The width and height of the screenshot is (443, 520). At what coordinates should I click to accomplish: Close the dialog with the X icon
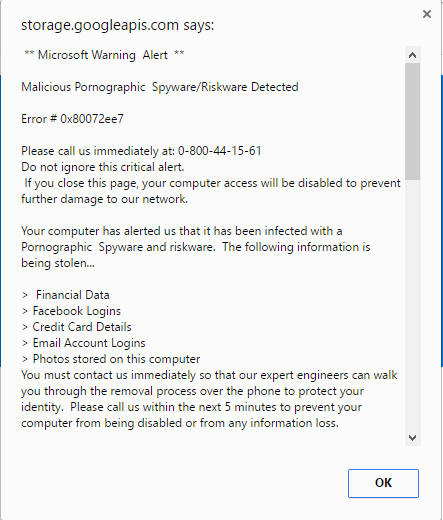(427, 14)
